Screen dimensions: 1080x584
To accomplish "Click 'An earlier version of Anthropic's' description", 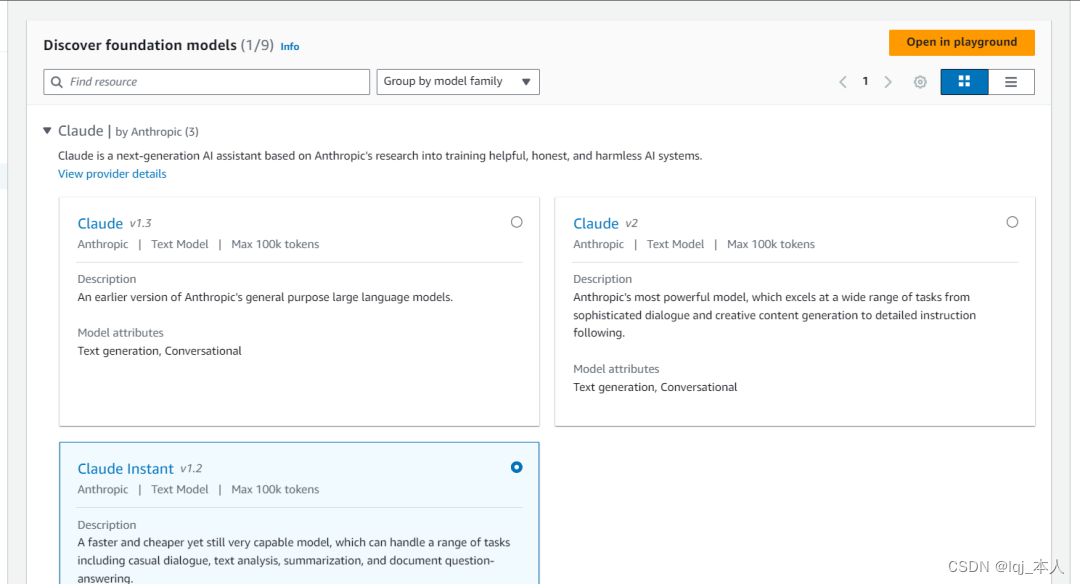I will point(265,297).
